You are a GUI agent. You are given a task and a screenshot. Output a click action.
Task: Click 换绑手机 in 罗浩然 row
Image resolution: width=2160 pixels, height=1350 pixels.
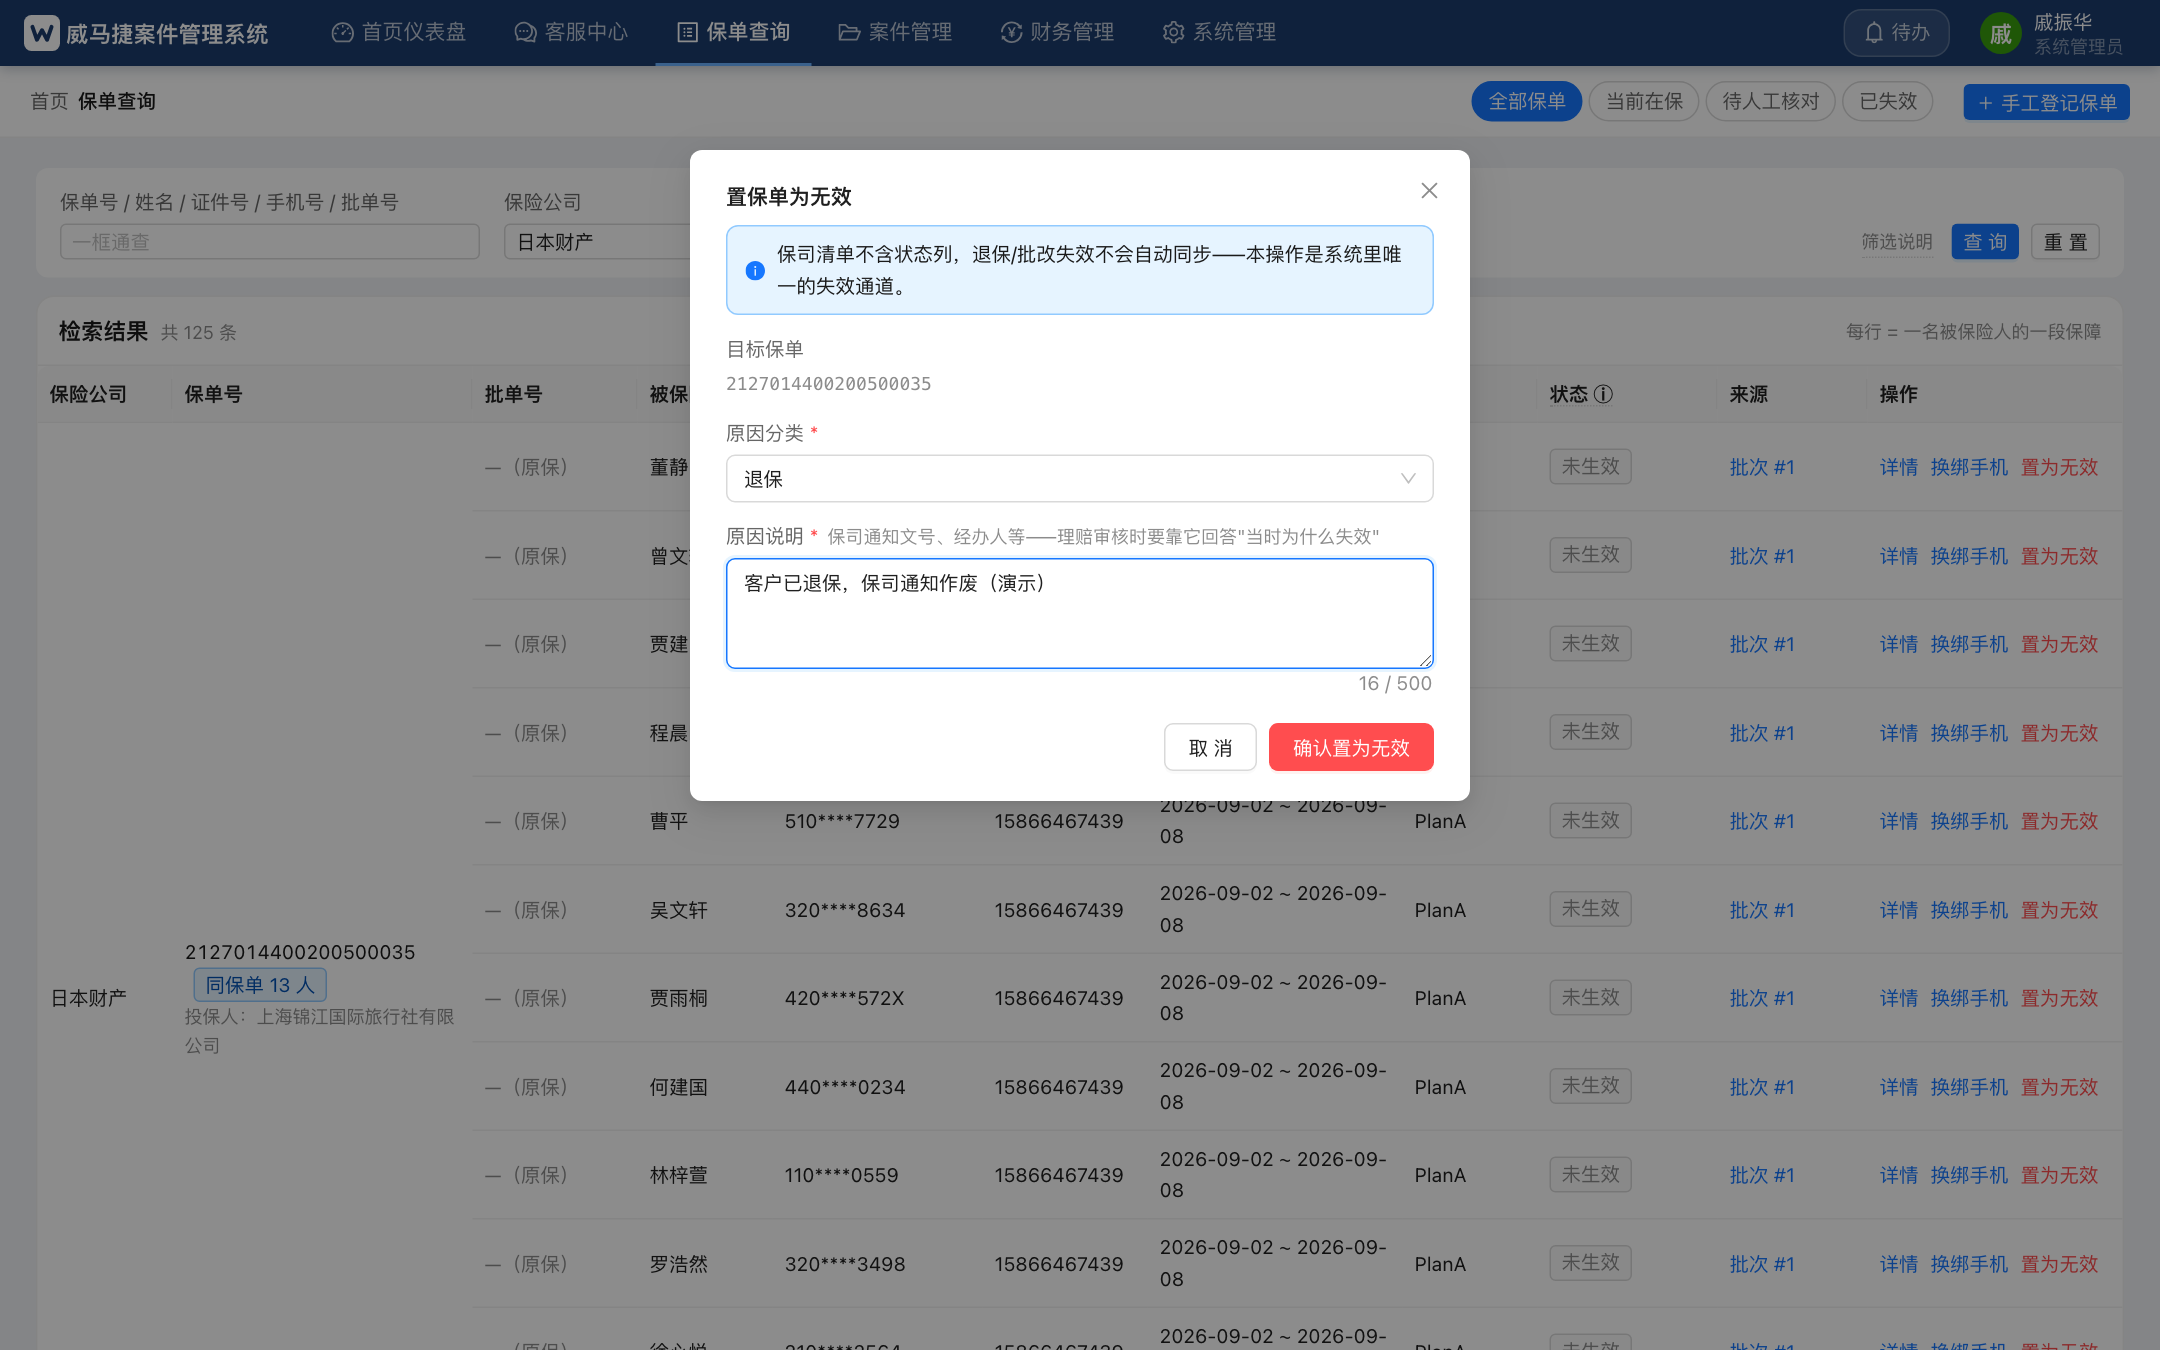[1969, 1264]
